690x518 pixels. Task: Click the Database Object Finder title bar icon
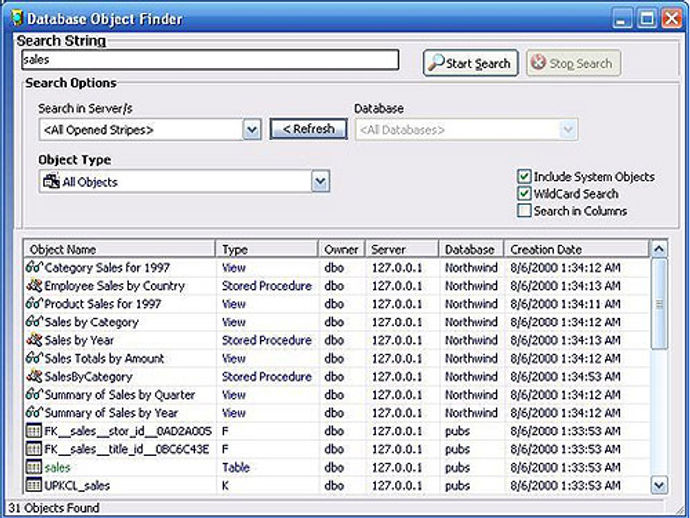pos(17,18)
